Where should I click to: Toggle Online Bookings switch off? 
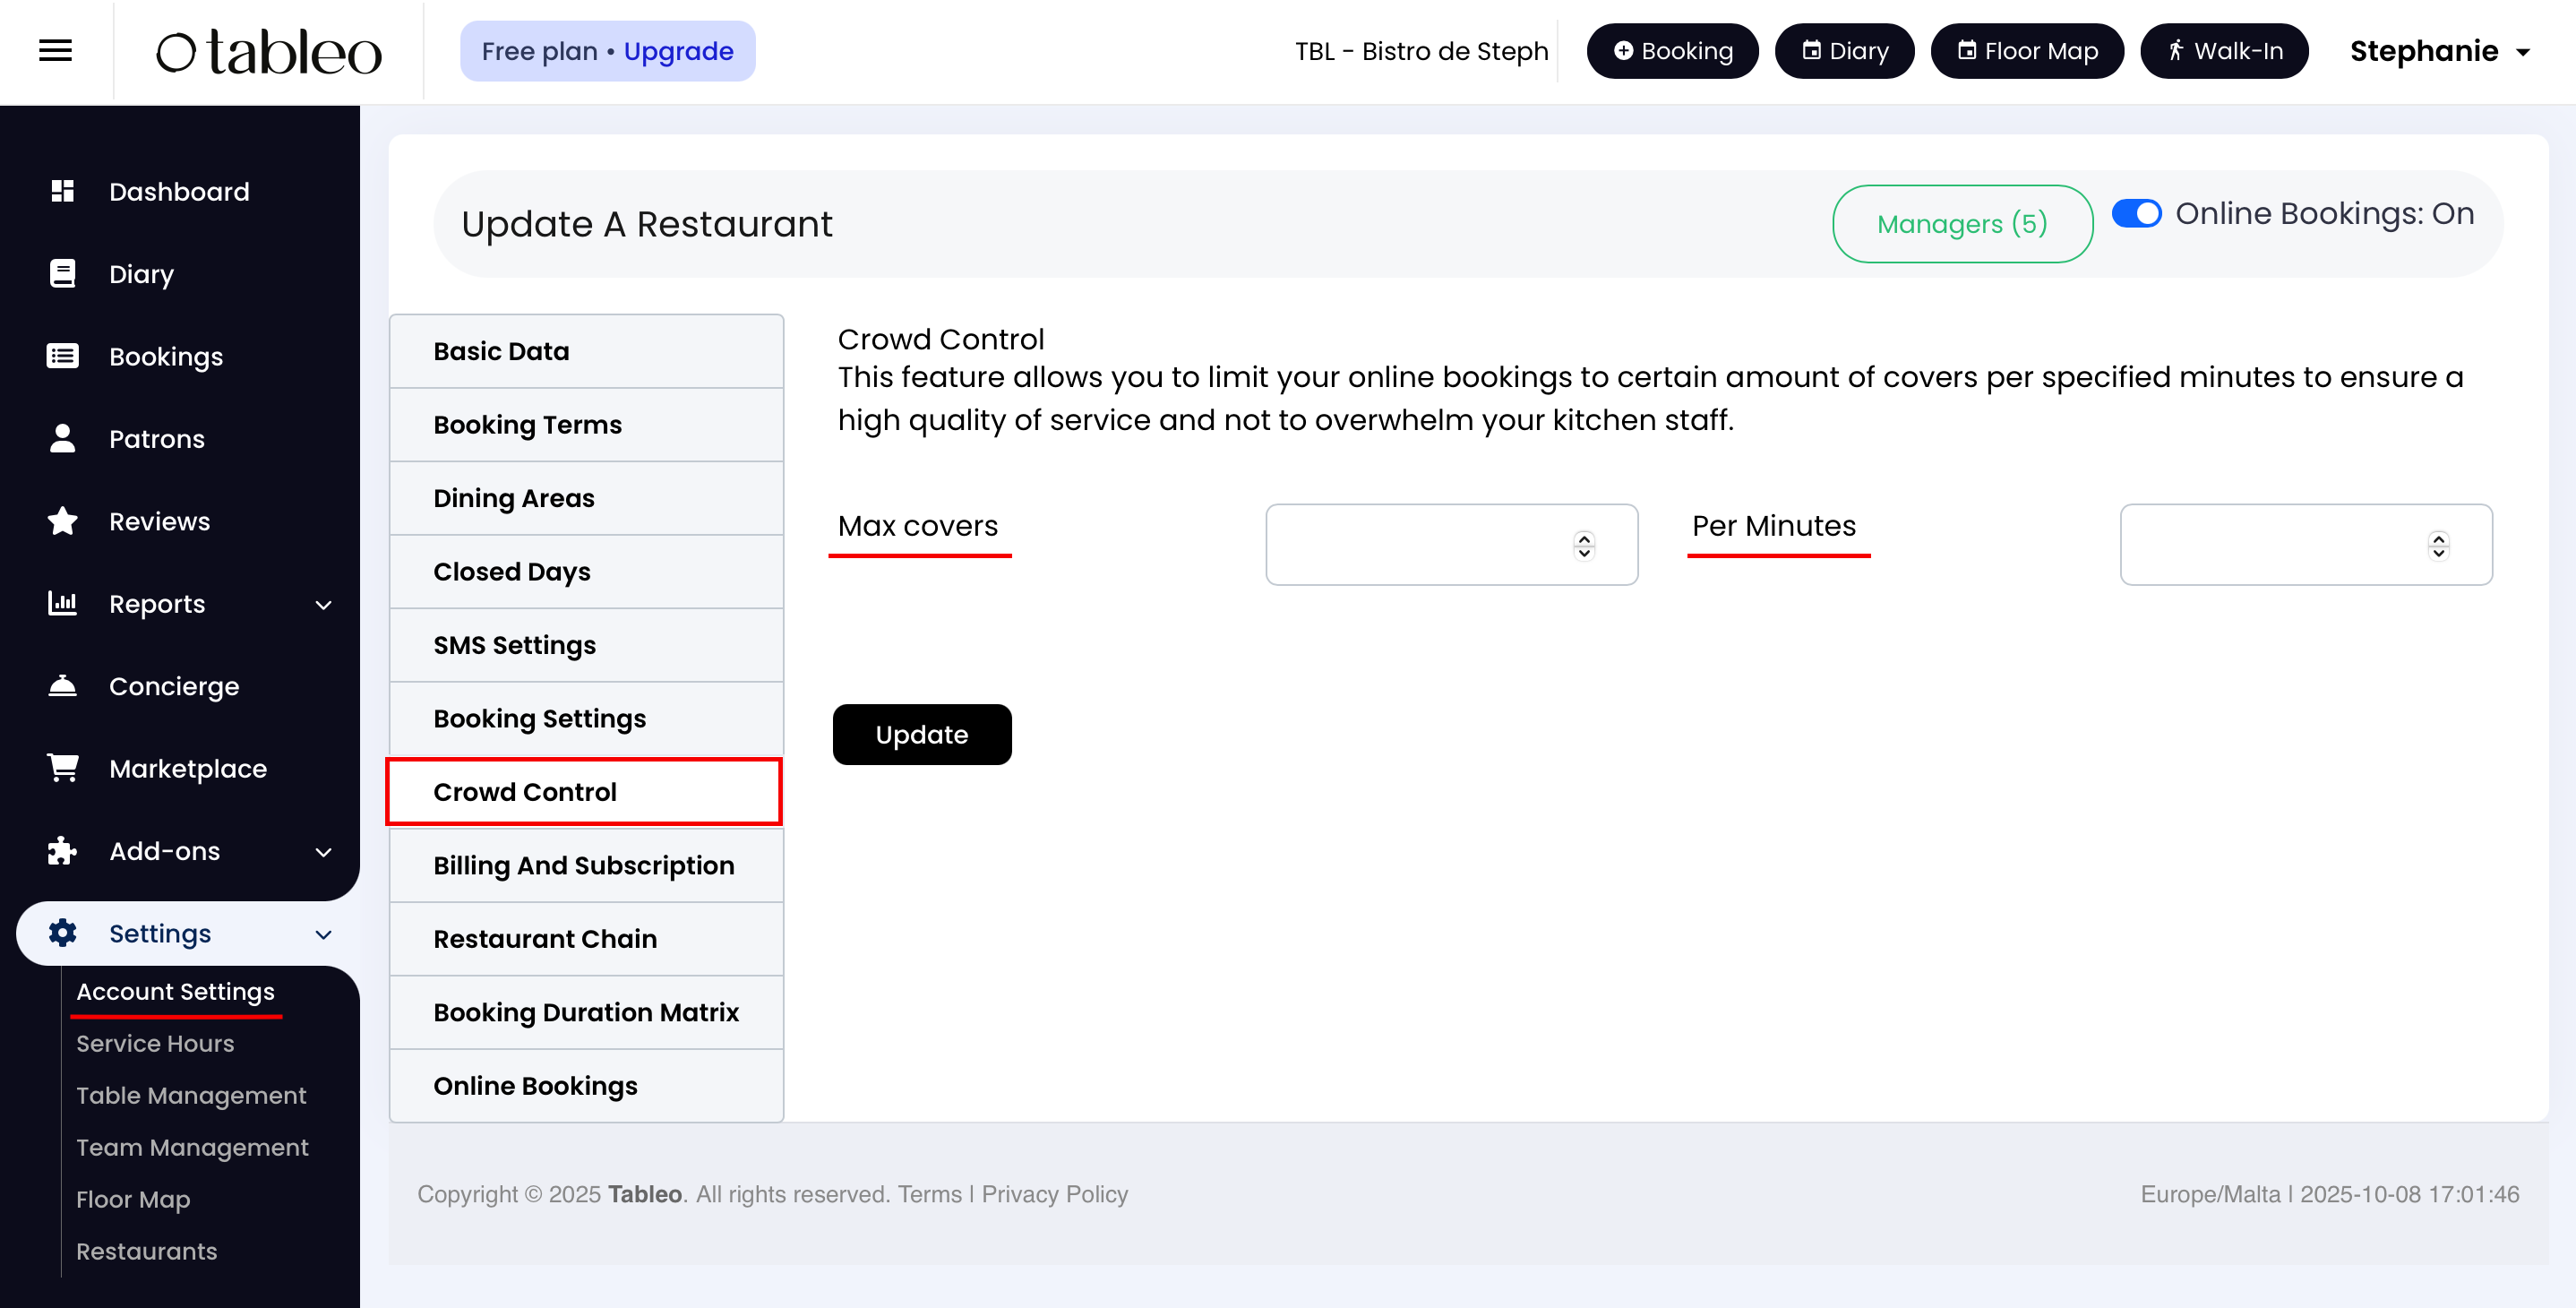coord(2136,214)
